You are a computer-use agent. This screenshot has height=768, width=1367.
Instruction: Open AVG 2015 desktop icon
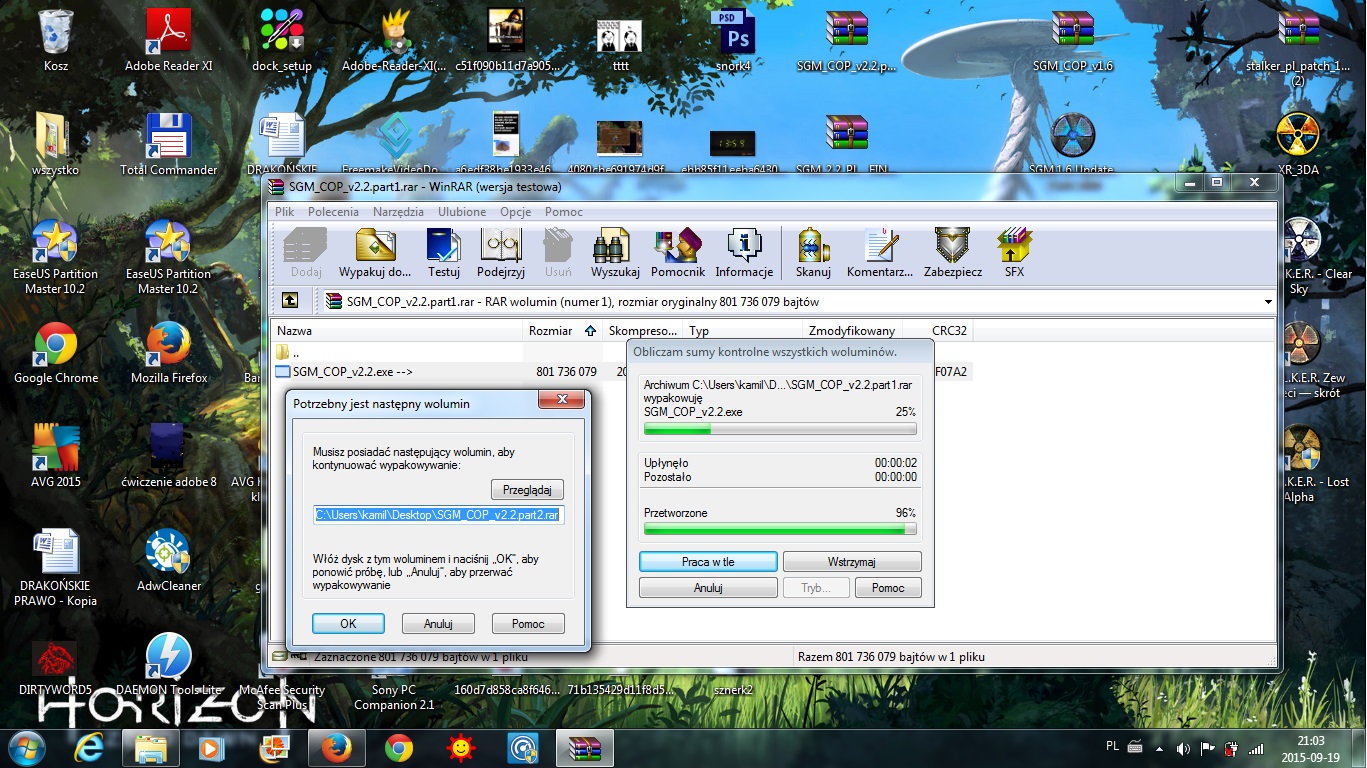tap(56, 457)
